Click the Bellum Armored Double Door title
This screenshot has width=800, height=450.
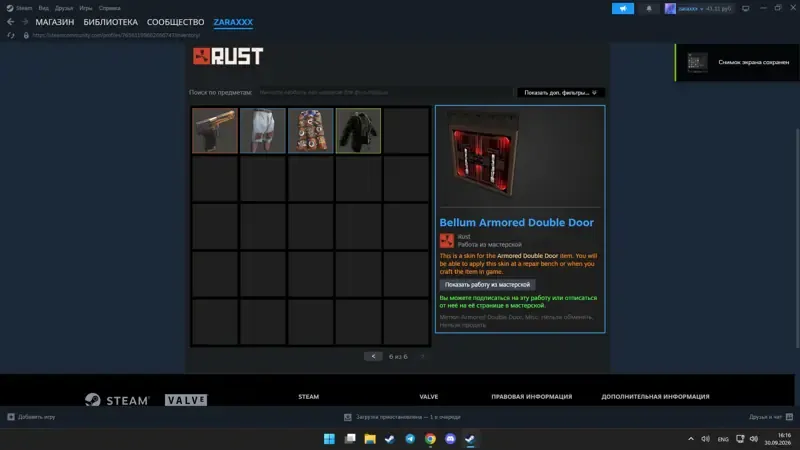click(516, 222)
